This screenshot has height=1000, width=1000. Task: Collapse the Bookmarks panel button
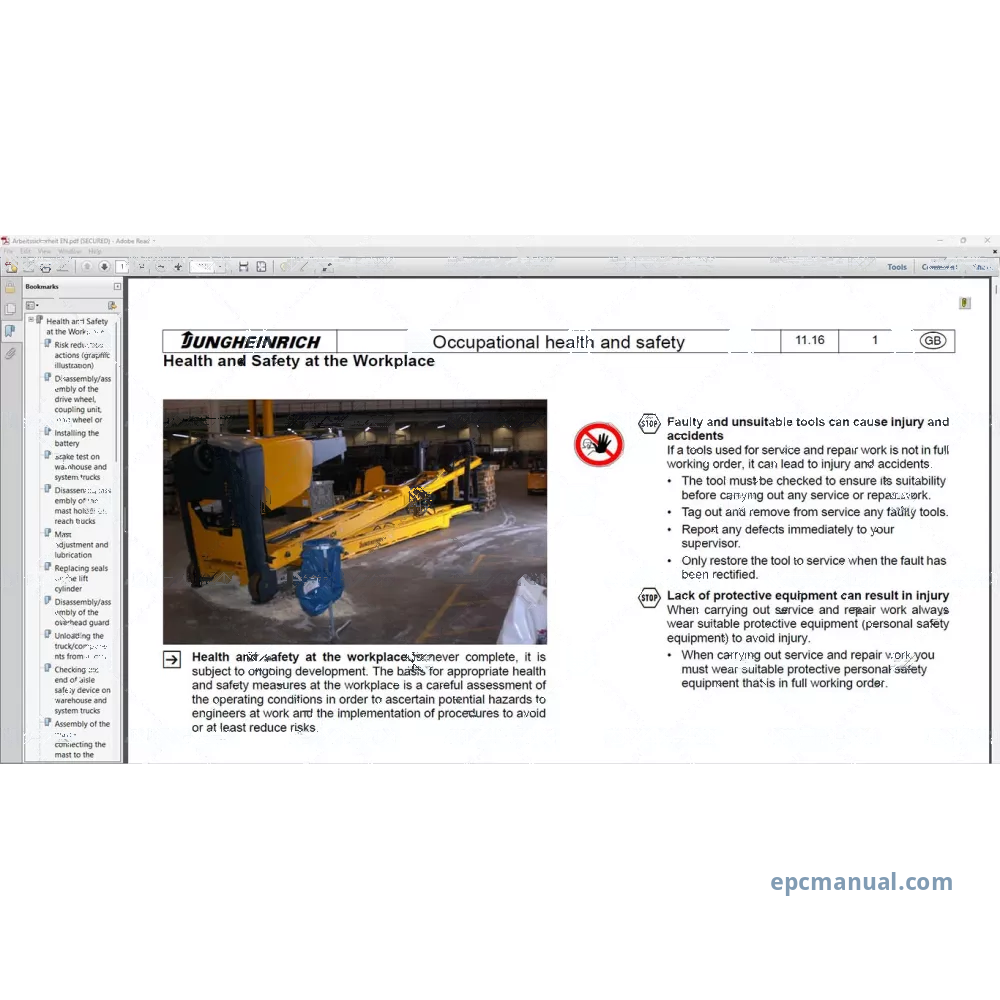117,287
